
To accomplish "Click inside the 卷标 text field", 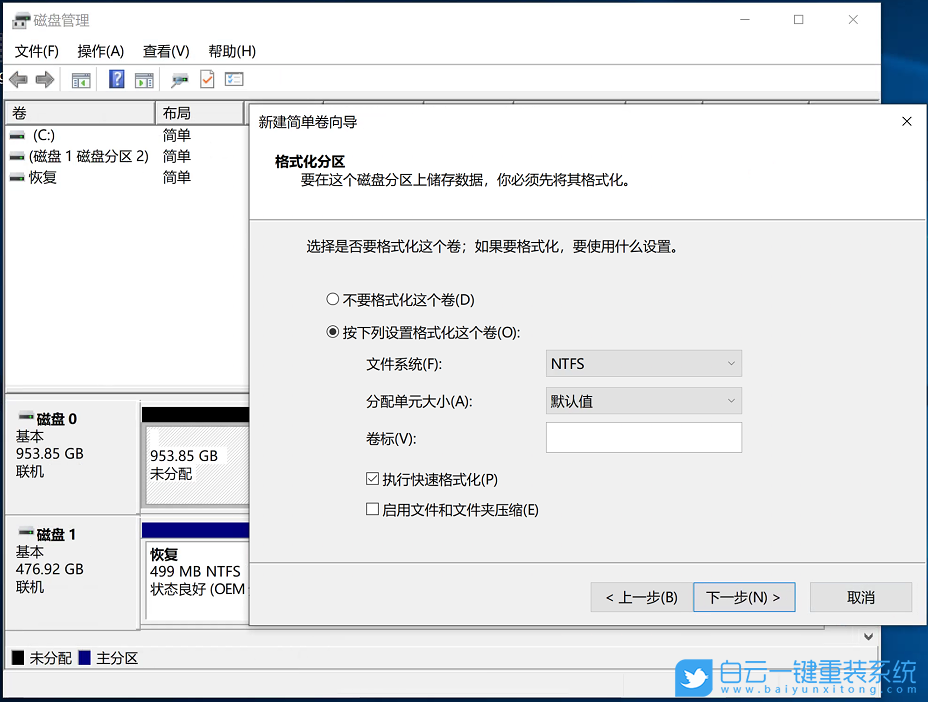I will (x=643, y=437).
